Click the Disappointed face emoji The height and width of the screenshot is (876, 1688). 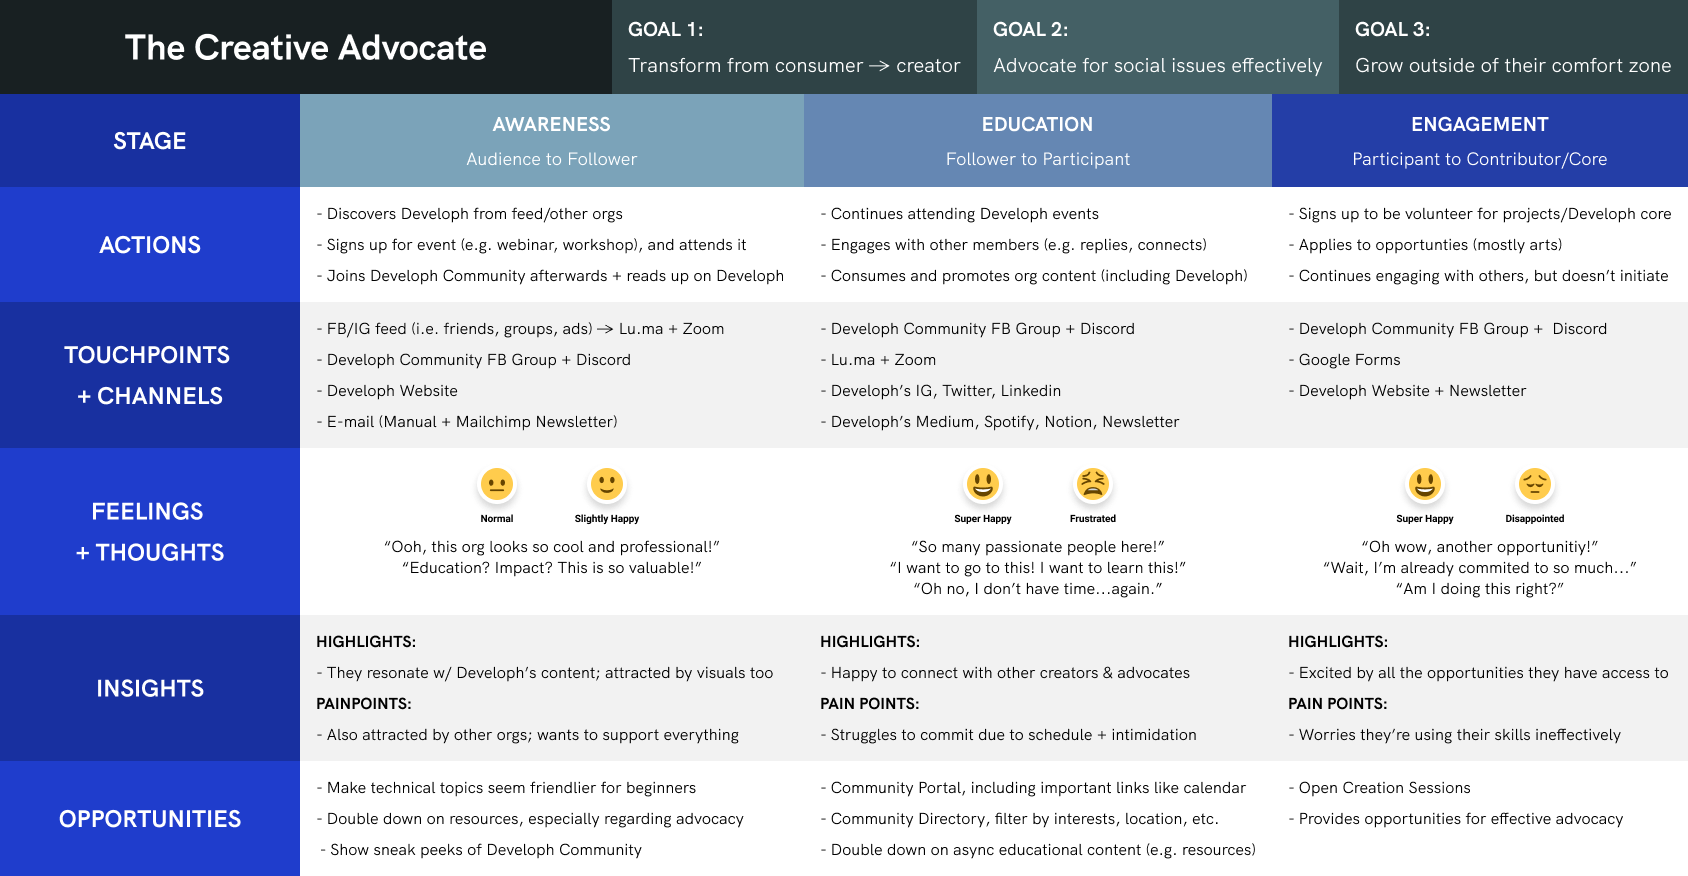[x=1534, y=485]
